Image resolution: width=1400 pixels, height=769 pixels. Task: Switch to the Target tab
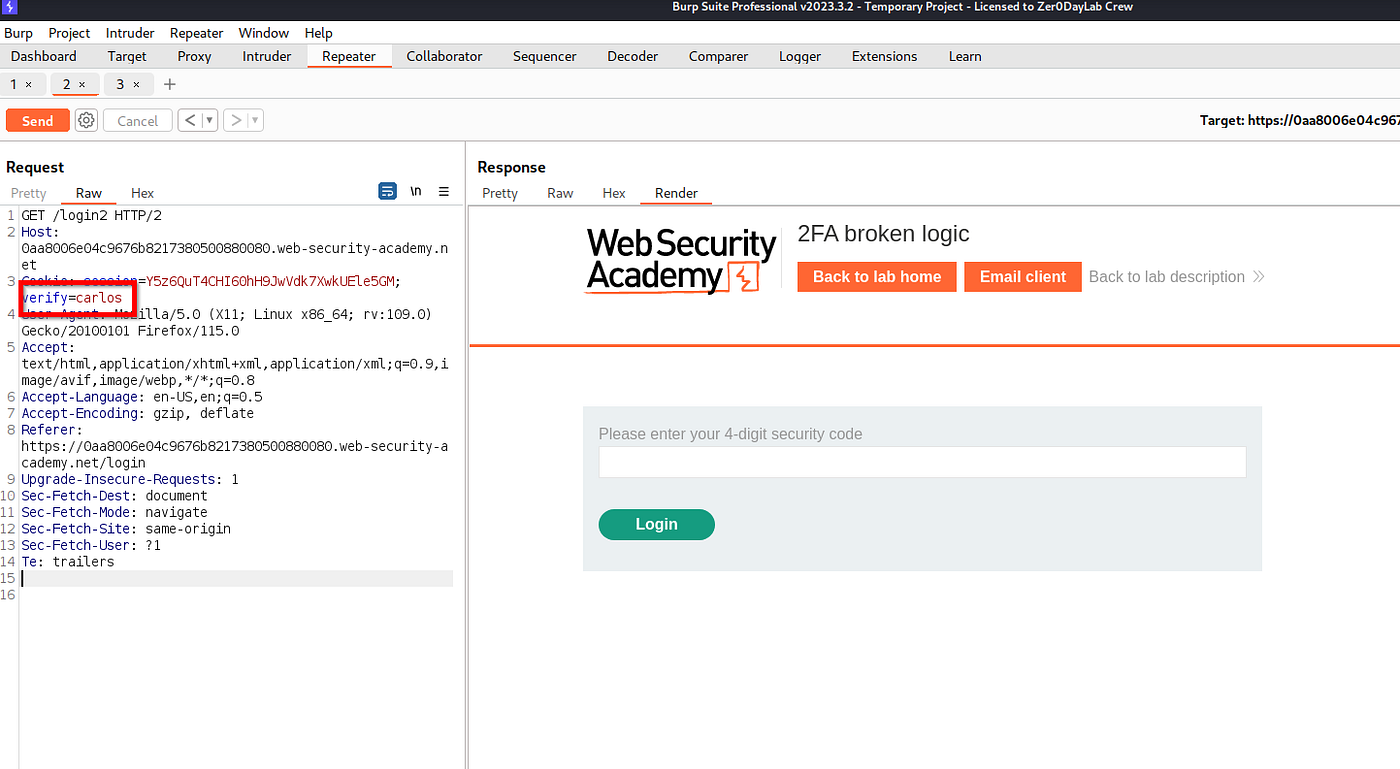point(127,56)
